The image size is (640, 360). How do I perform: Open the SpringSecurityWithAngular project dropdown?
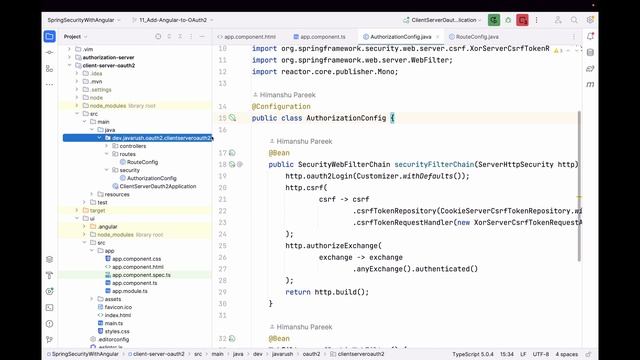point(84,20)
